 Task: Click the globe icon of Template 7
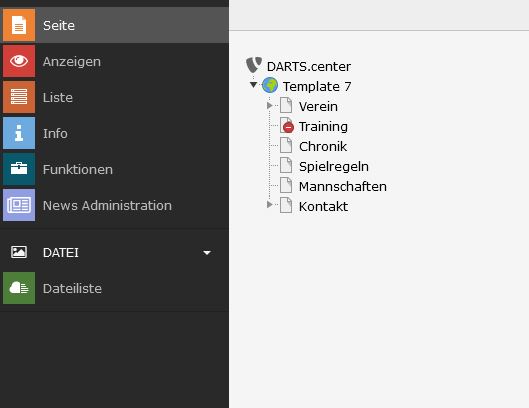point(270,85)
